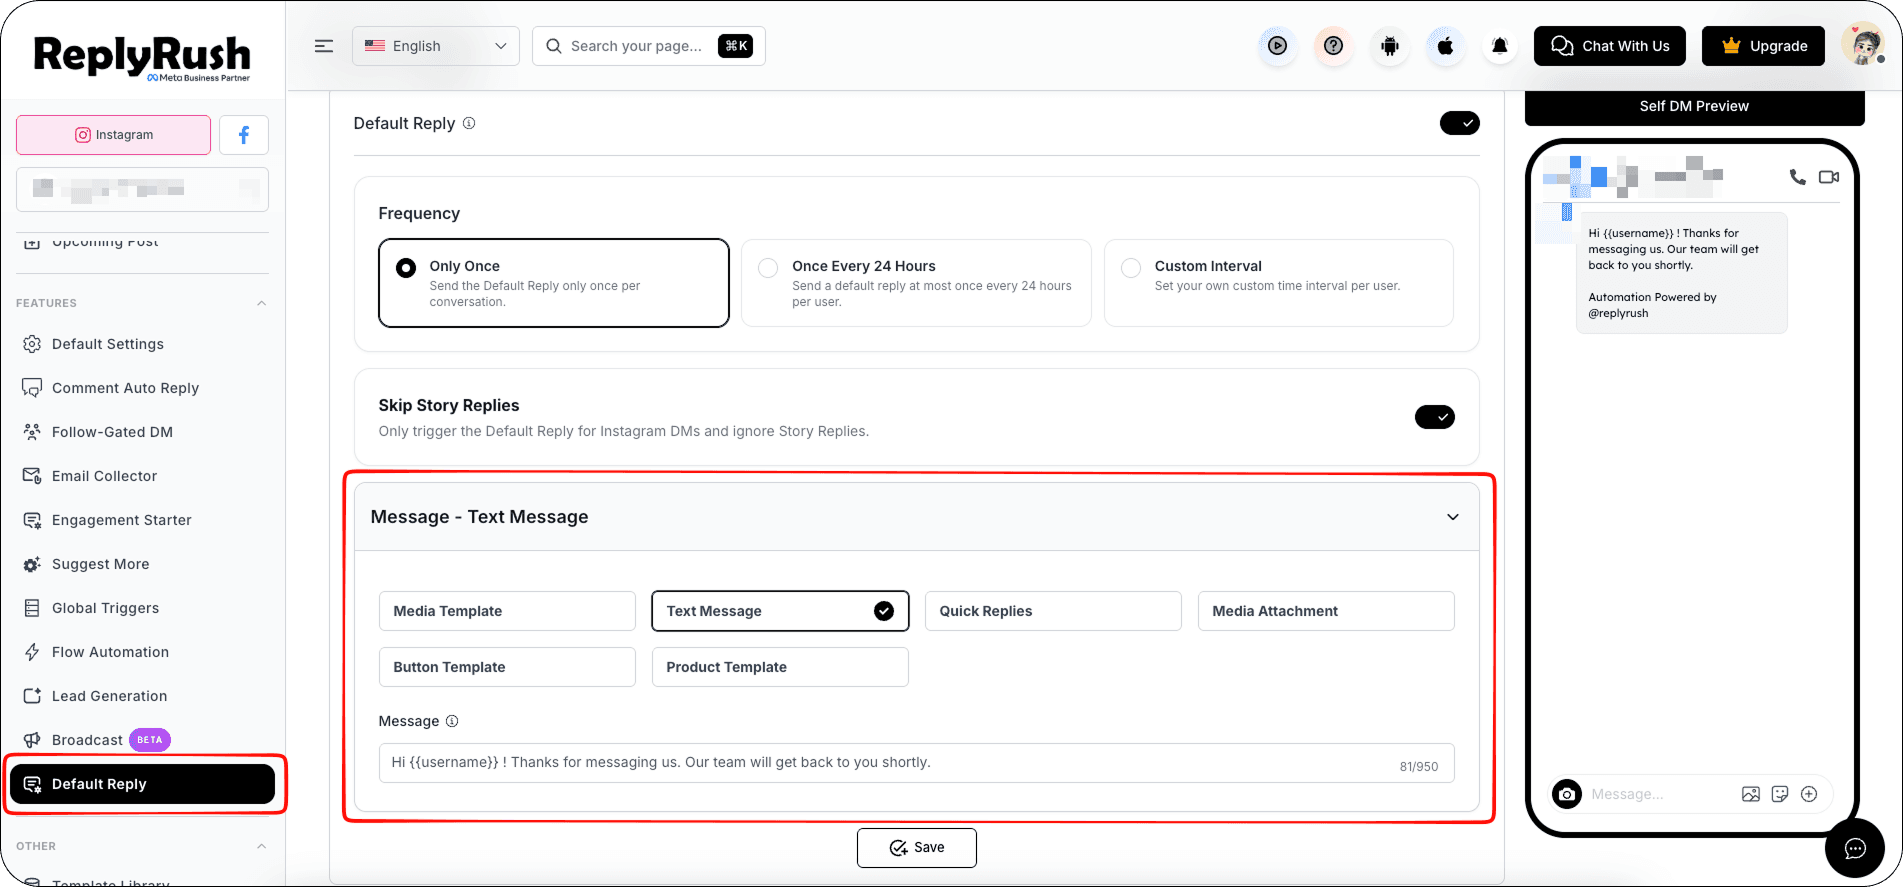
Task: Collapse the OTHER sidebar section
Action: pos(262,846)
